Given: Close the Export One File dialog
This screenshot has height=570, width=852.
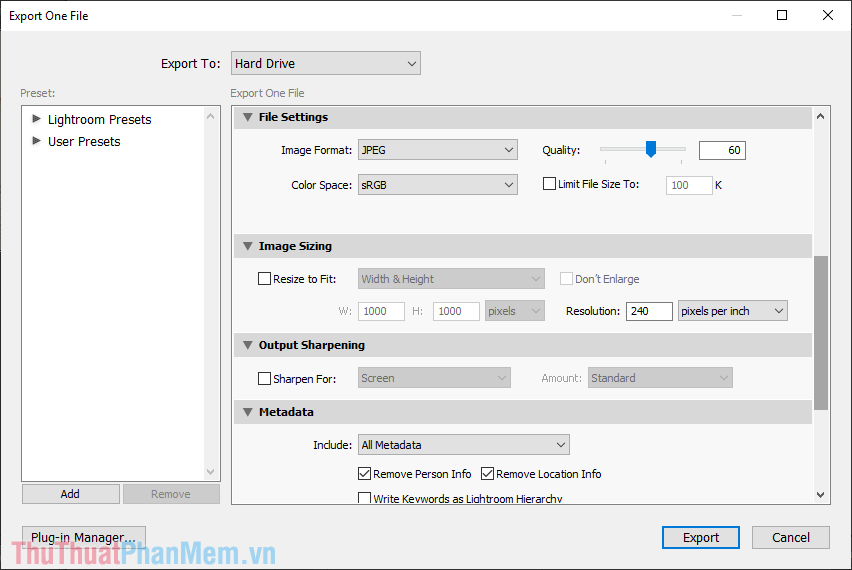Looking at the screenshot, I should click(828, 15).
